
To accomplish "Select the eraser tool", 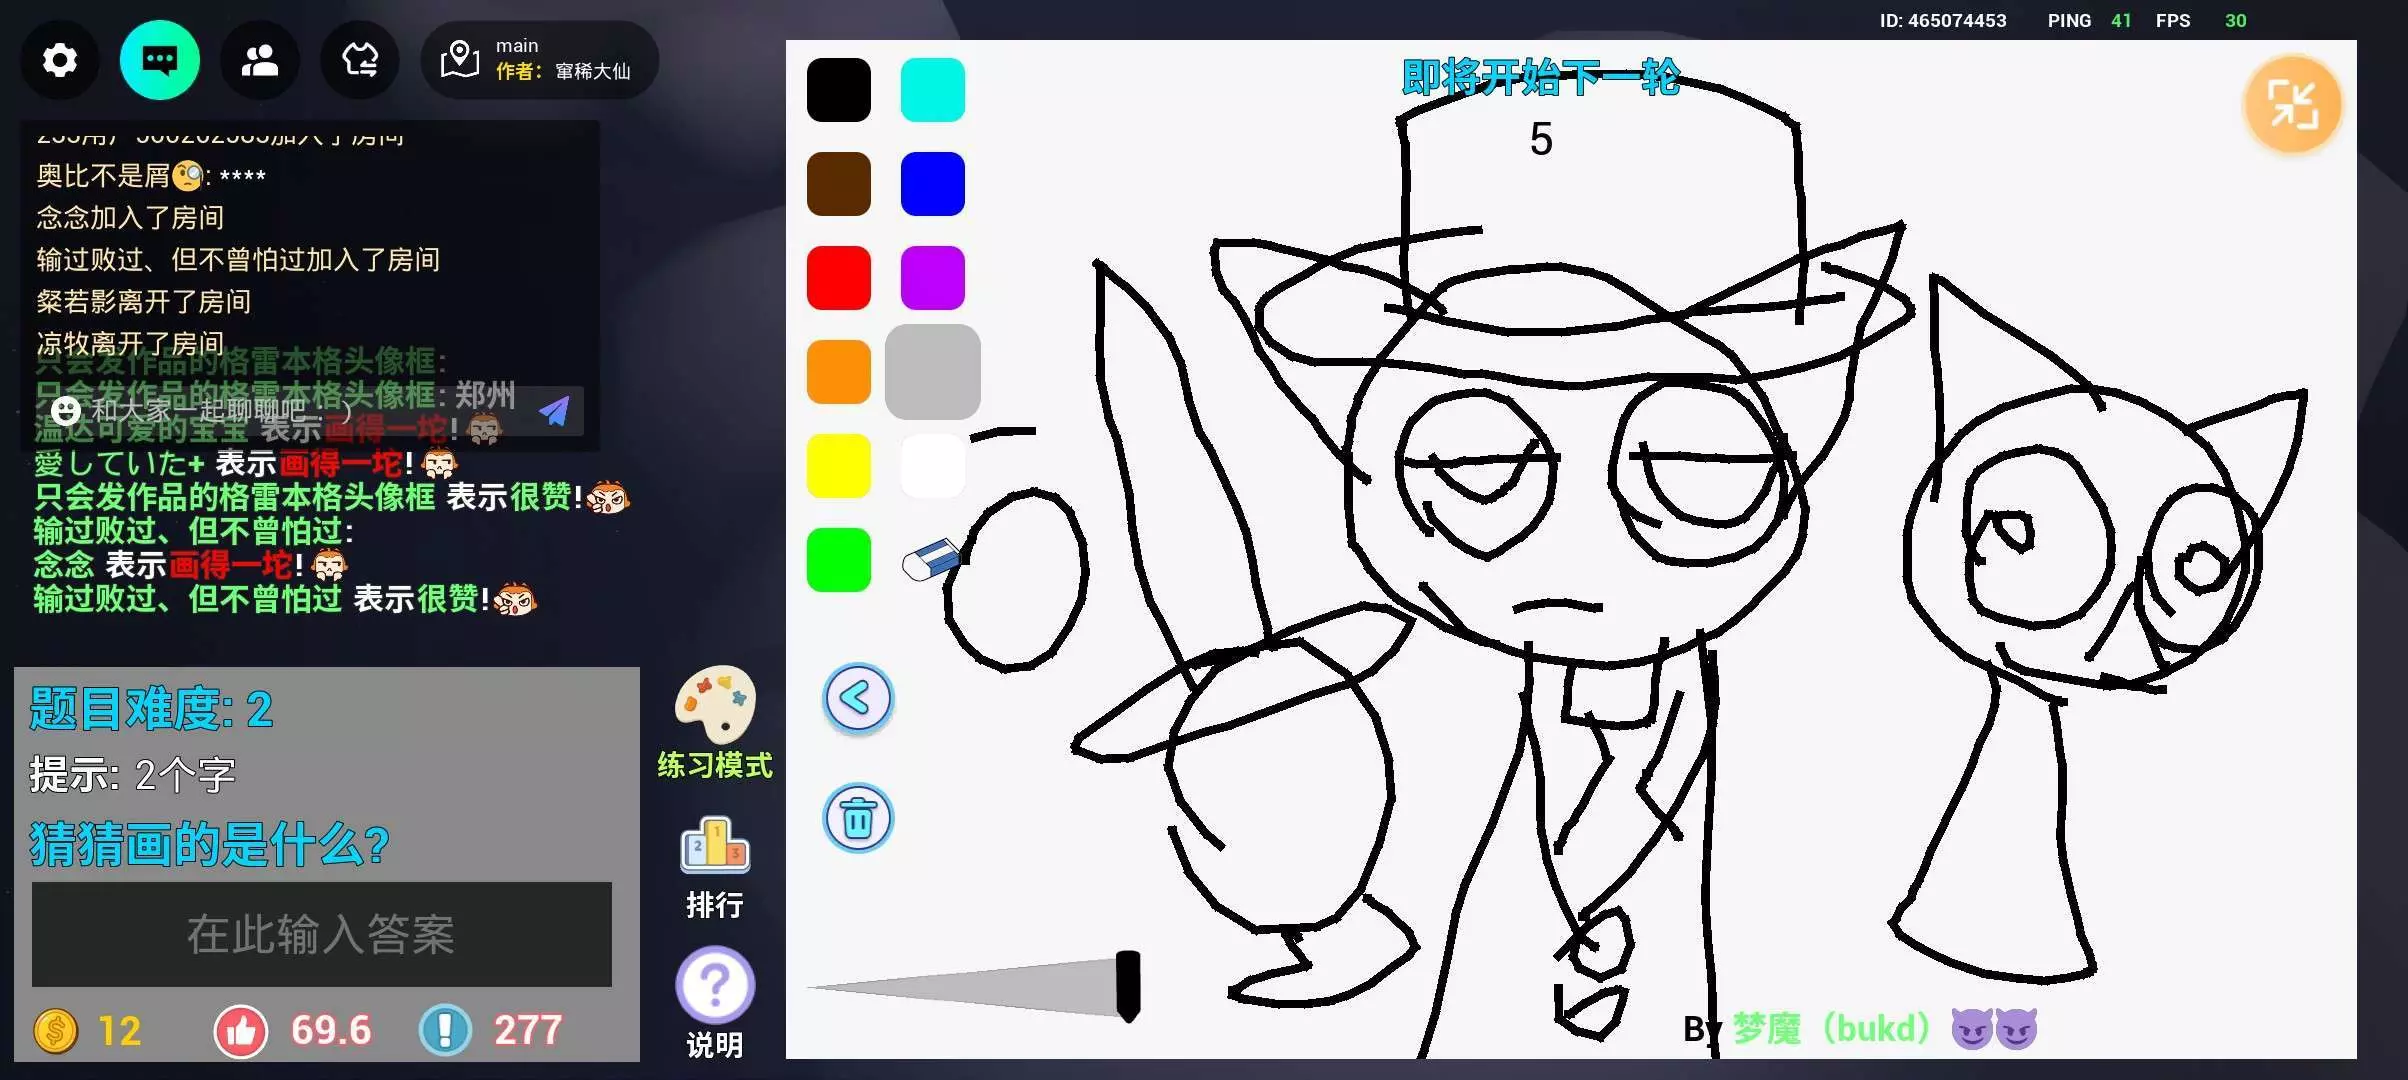I will click(x=931, y=559).
